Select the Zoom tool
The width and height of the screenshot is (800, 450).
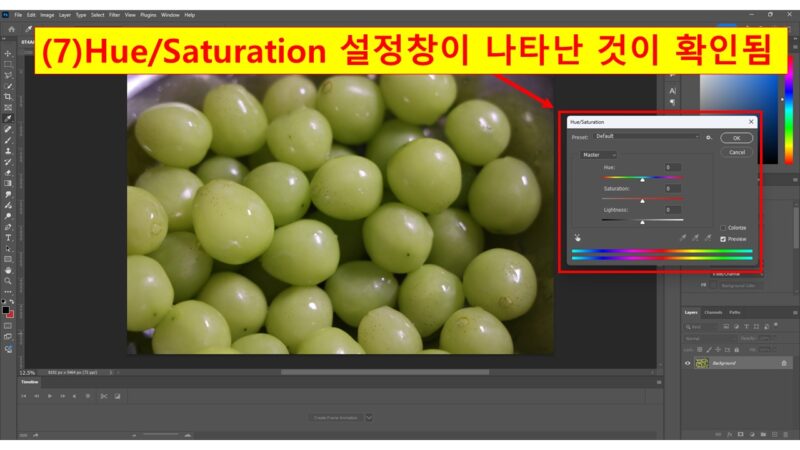(x=8, y=281)
